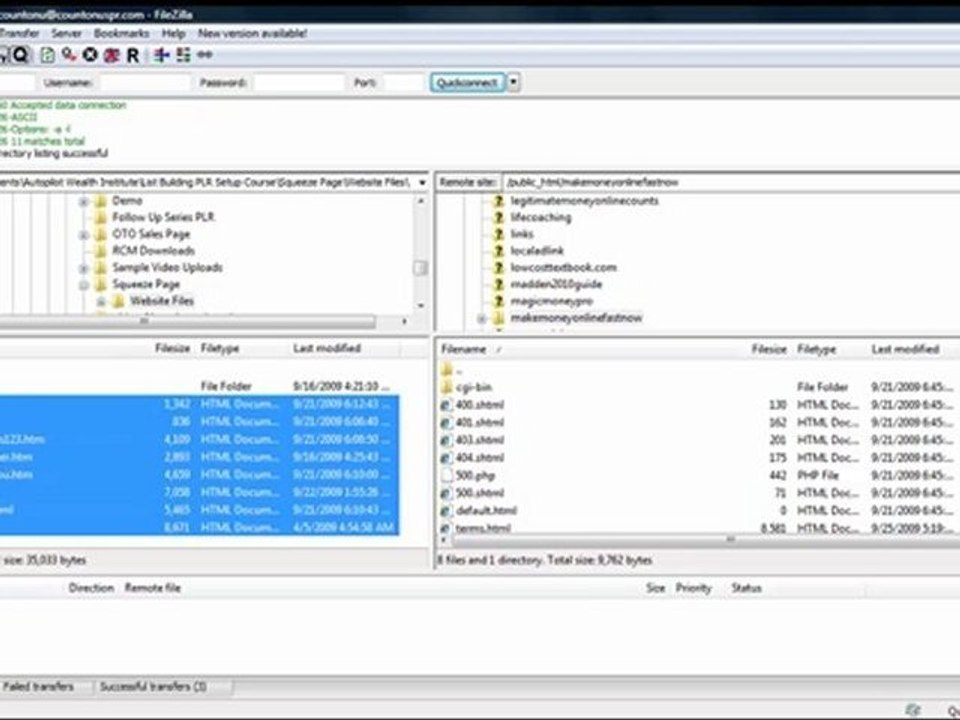Select the 500.shtml file name
Image resolution: width=960 pixels, height=720 pixels.
point(480,493)
